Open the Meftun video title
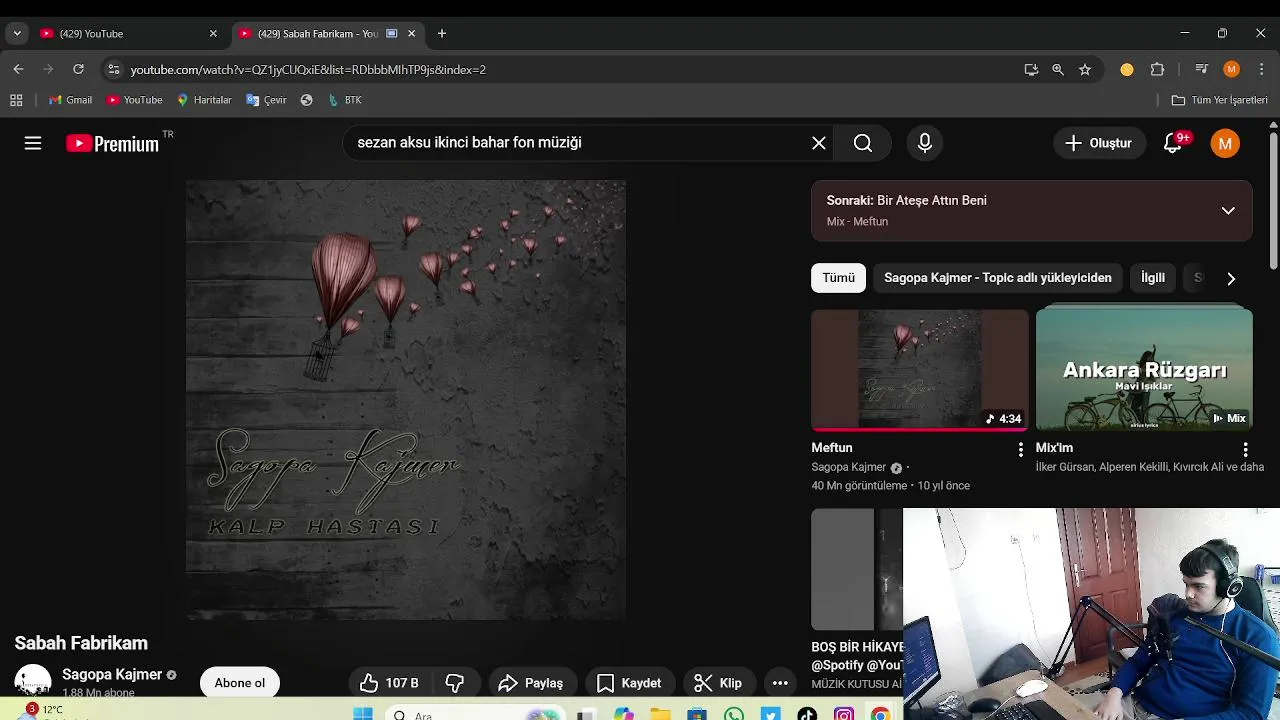Image resolution: width=1280 pixels, height=720 pixels. (832, 448)
